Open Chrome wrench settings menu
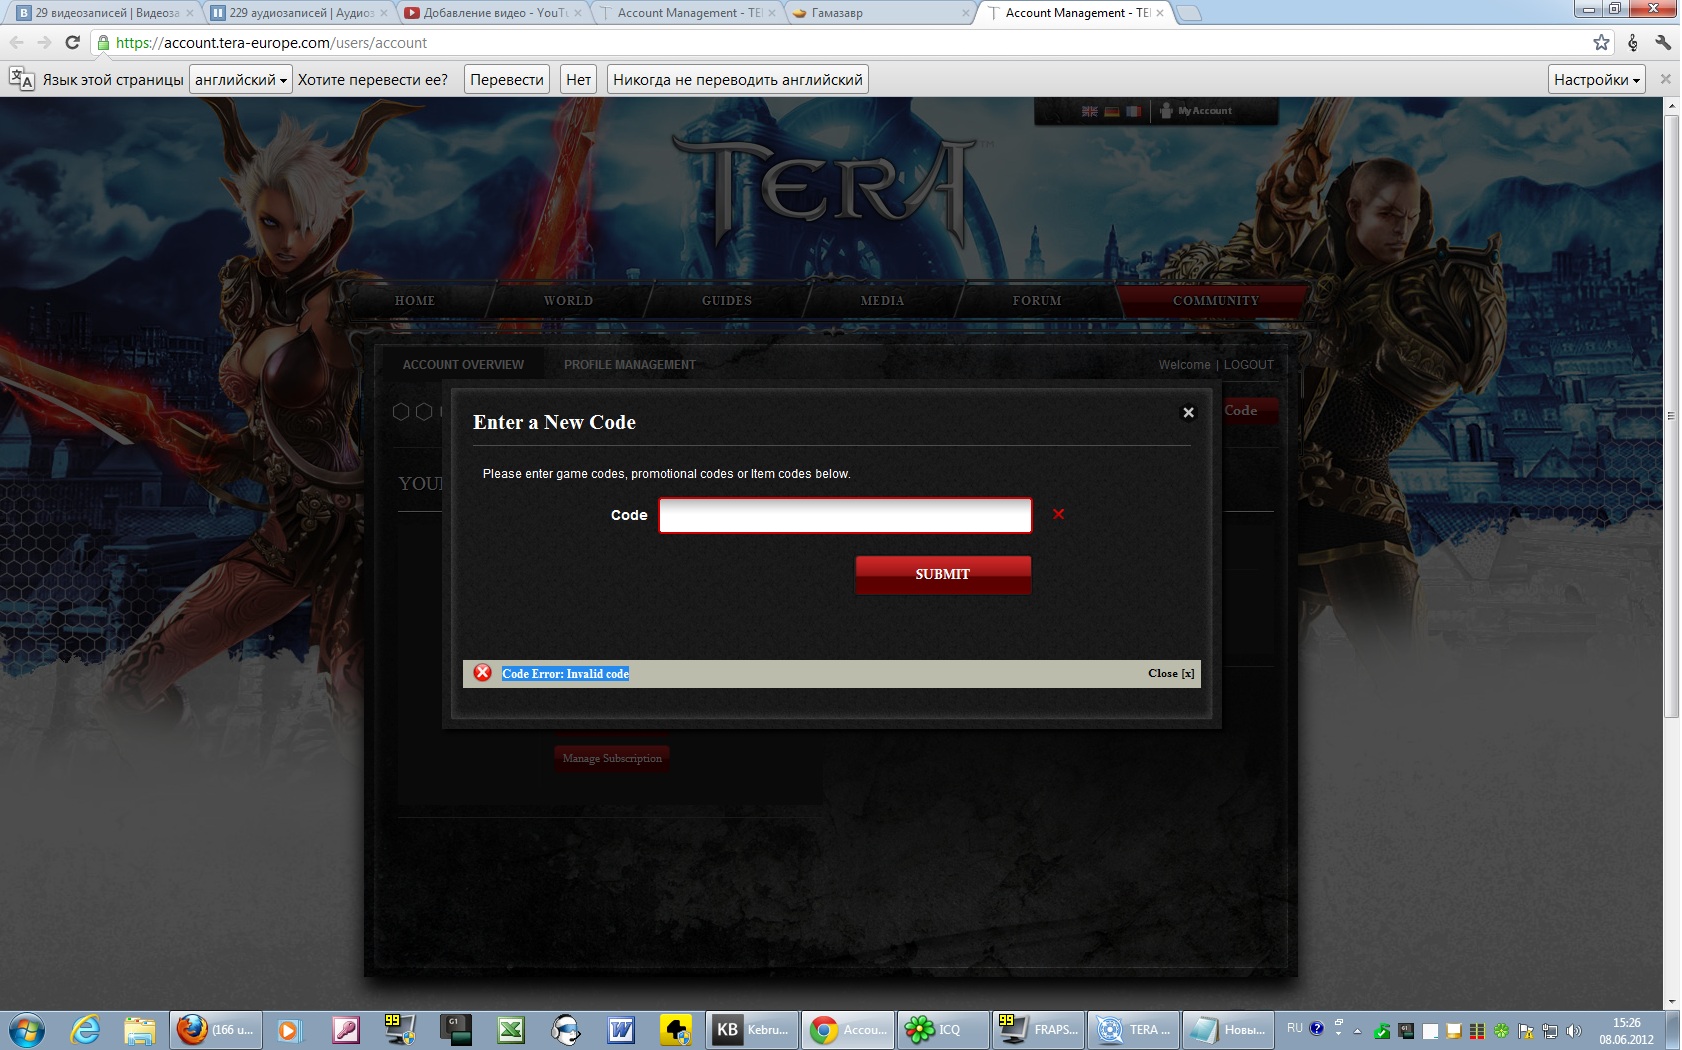 pyautogui.click(x=1663, y=42)
